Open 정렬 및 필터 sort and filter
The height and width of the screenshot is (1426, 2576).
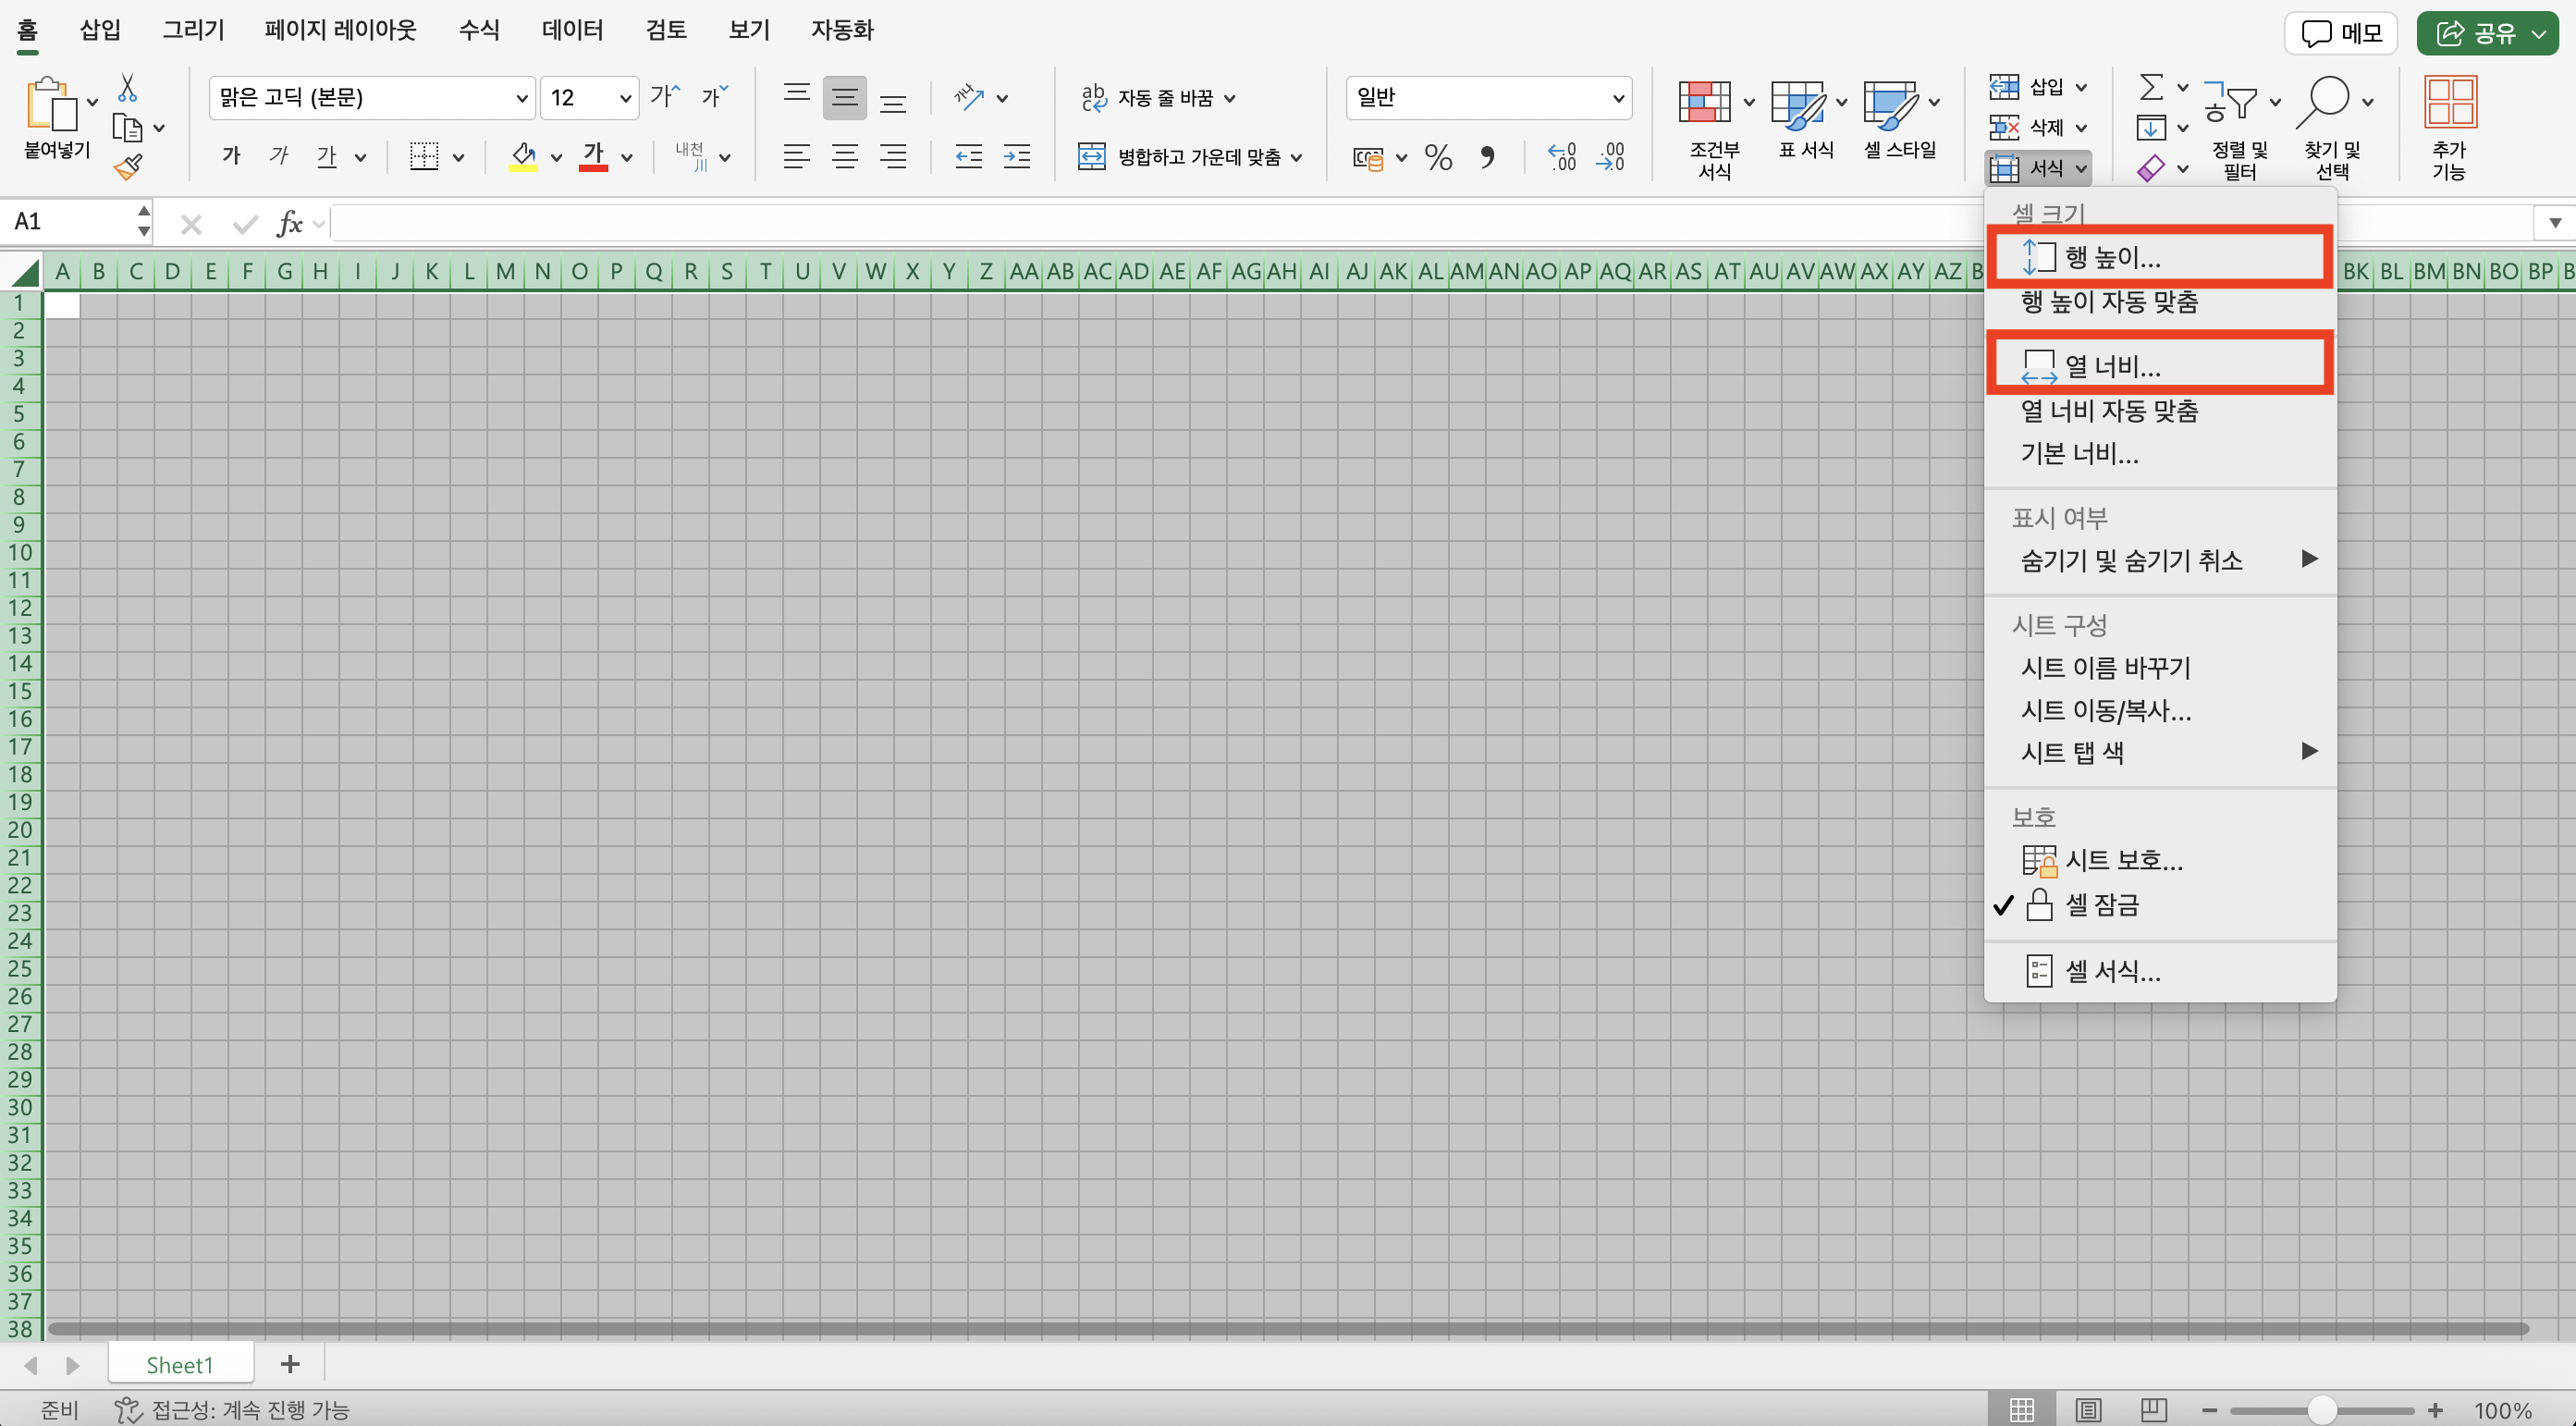2240,129
